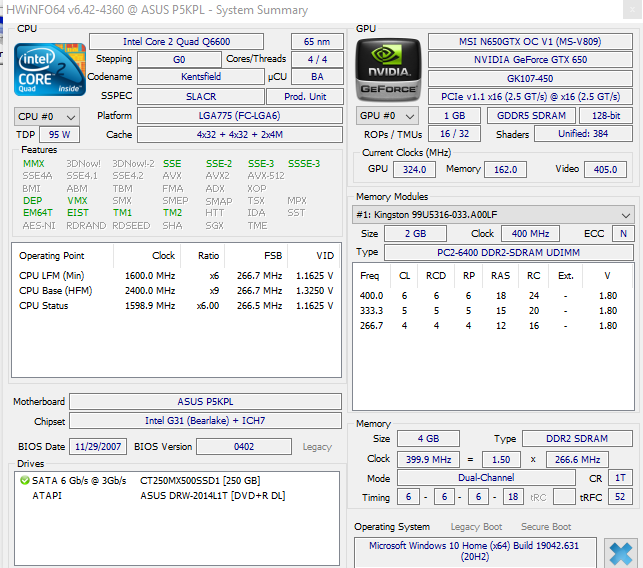
Task: Select the 333.3 frequency timing row
Action: [492, 311]
